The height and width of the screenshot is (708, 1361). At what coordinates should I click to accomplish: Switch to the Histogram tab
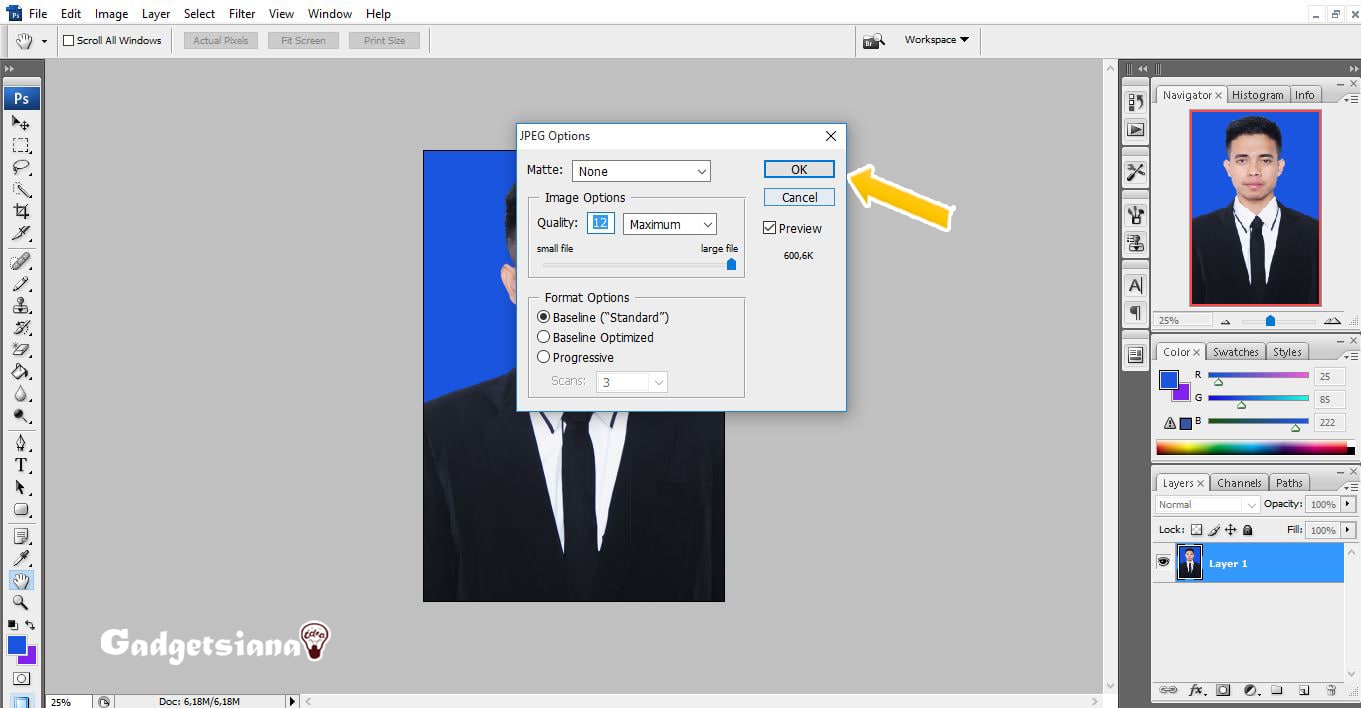(x=1257, y=95)
